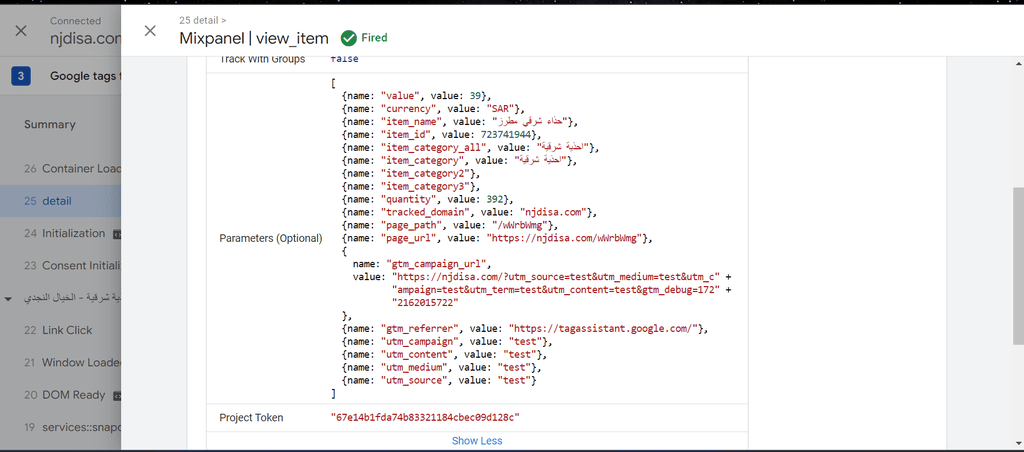Close the Mixpanel view_item tag panel
The width and height of the screenshot is (1024, 452).
150,31
